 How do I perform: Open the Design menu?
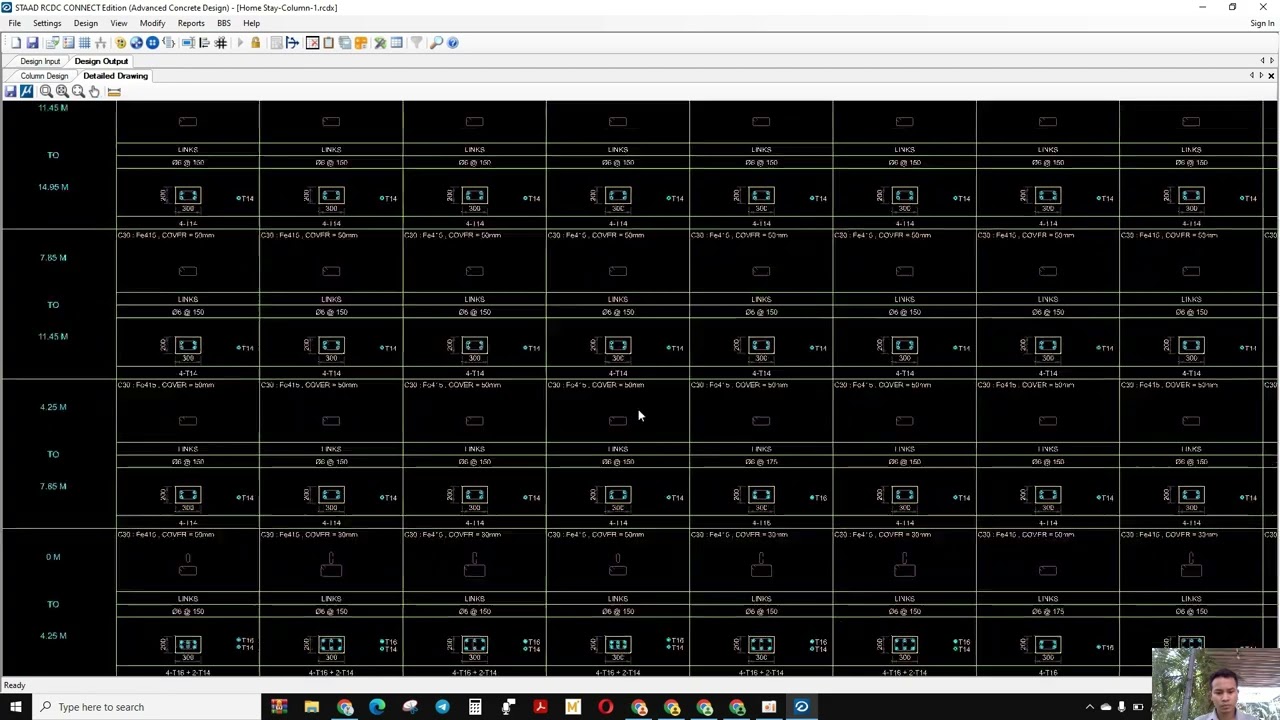[x=85, y=23]
